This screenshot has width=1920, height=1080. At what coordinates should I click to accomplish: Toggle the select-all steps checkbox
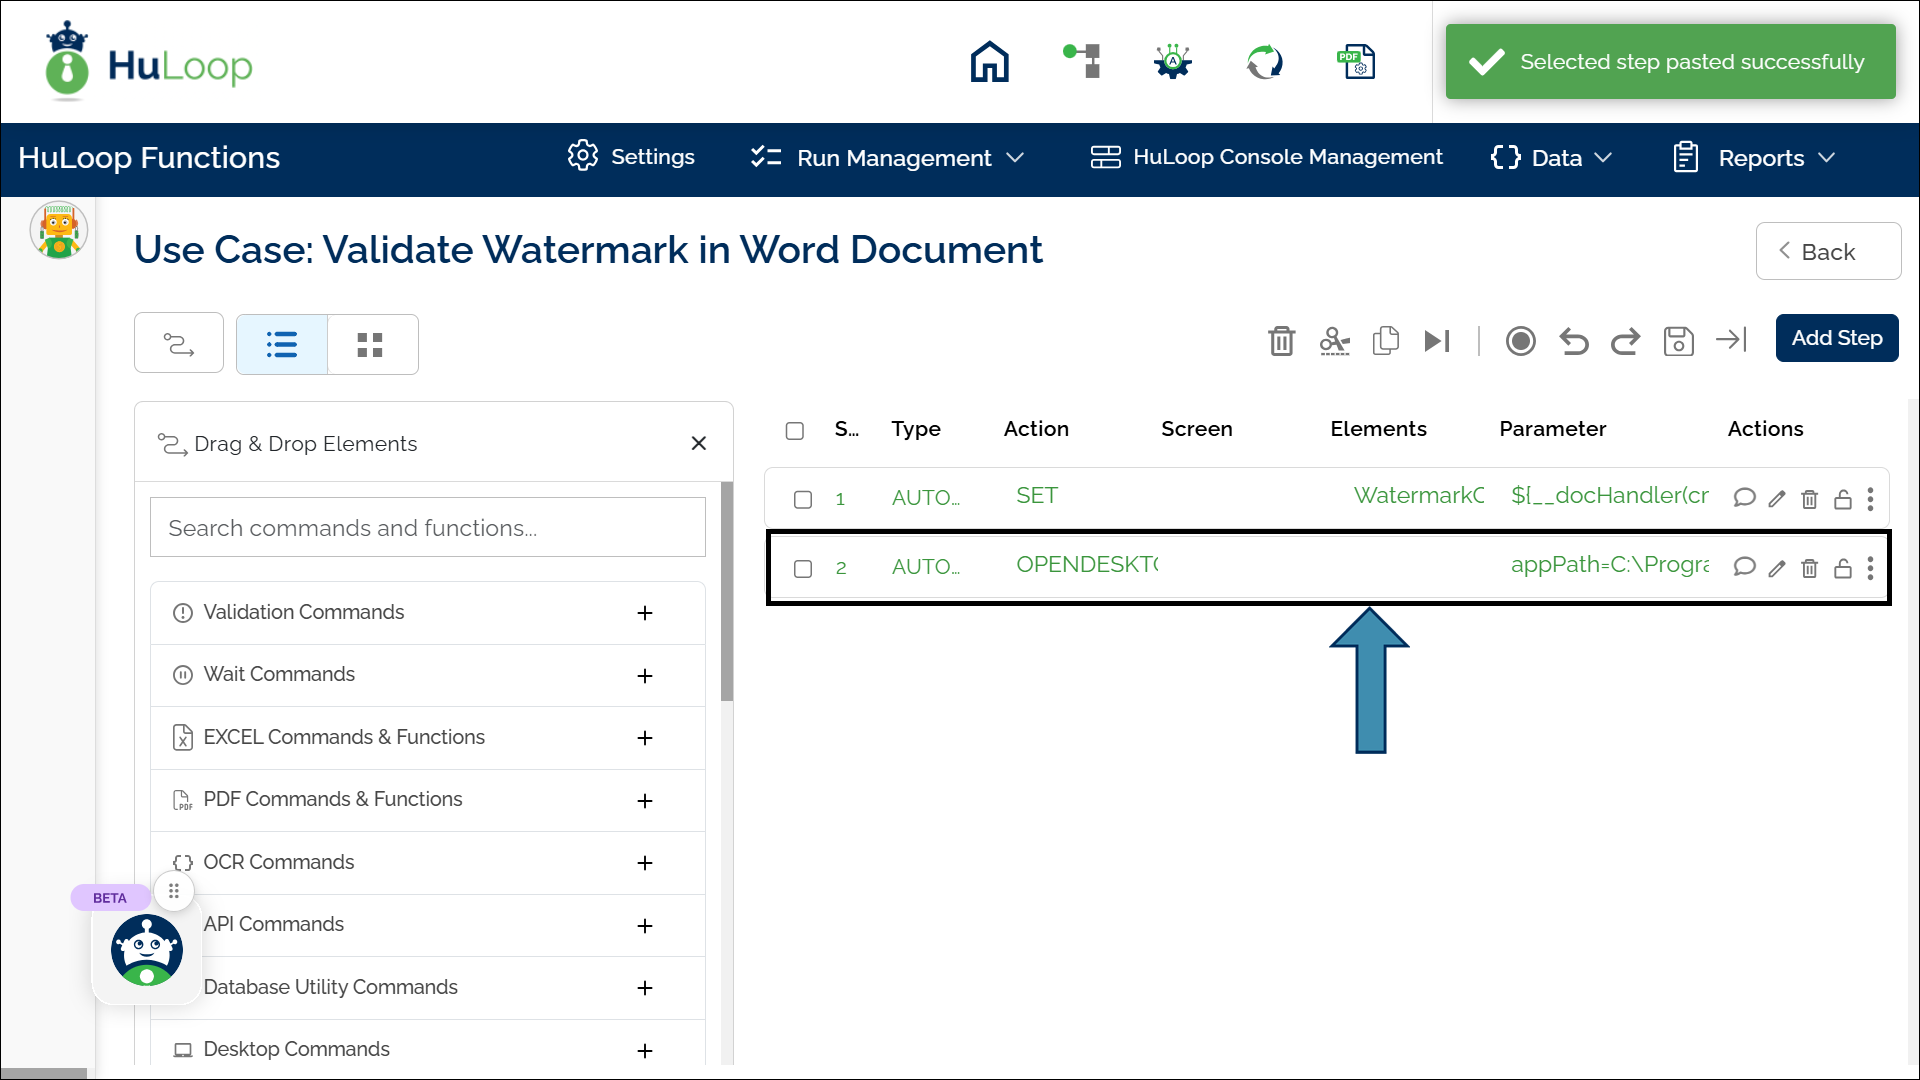tap(795, 431)
